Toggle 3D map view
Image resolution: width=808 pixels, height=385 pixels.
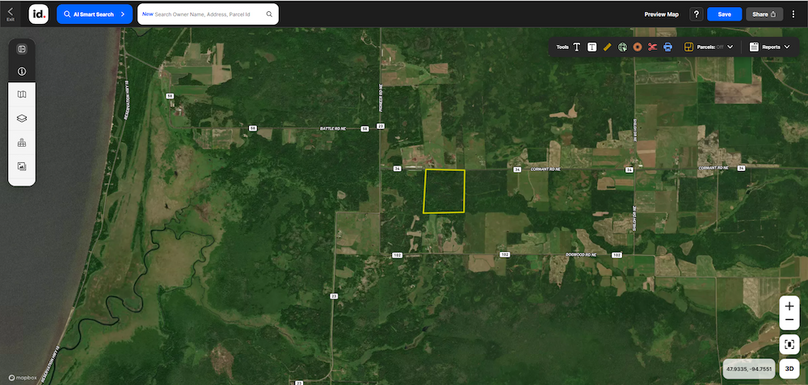point(789,369)
